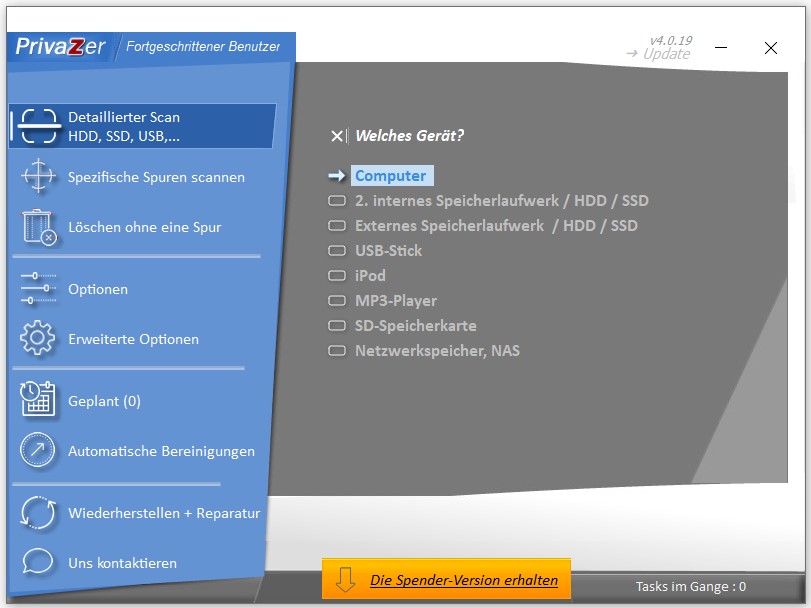Open Detaillierter Scan HDD, SSD, USB menu entry
Image resolution: width=811 pixels, height=608 pixels.
click(142, 126)
